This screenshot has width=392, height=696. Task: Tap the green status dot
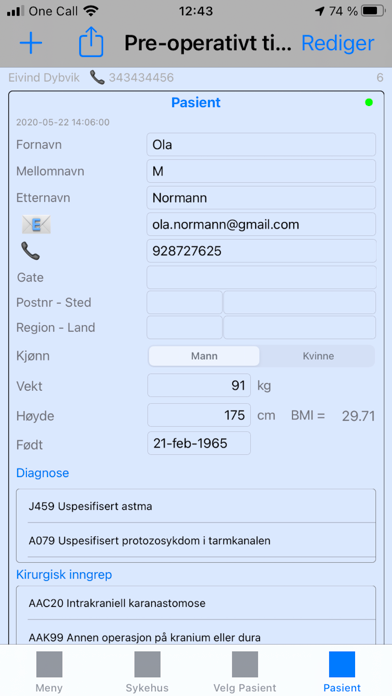(x=368, y=103)
